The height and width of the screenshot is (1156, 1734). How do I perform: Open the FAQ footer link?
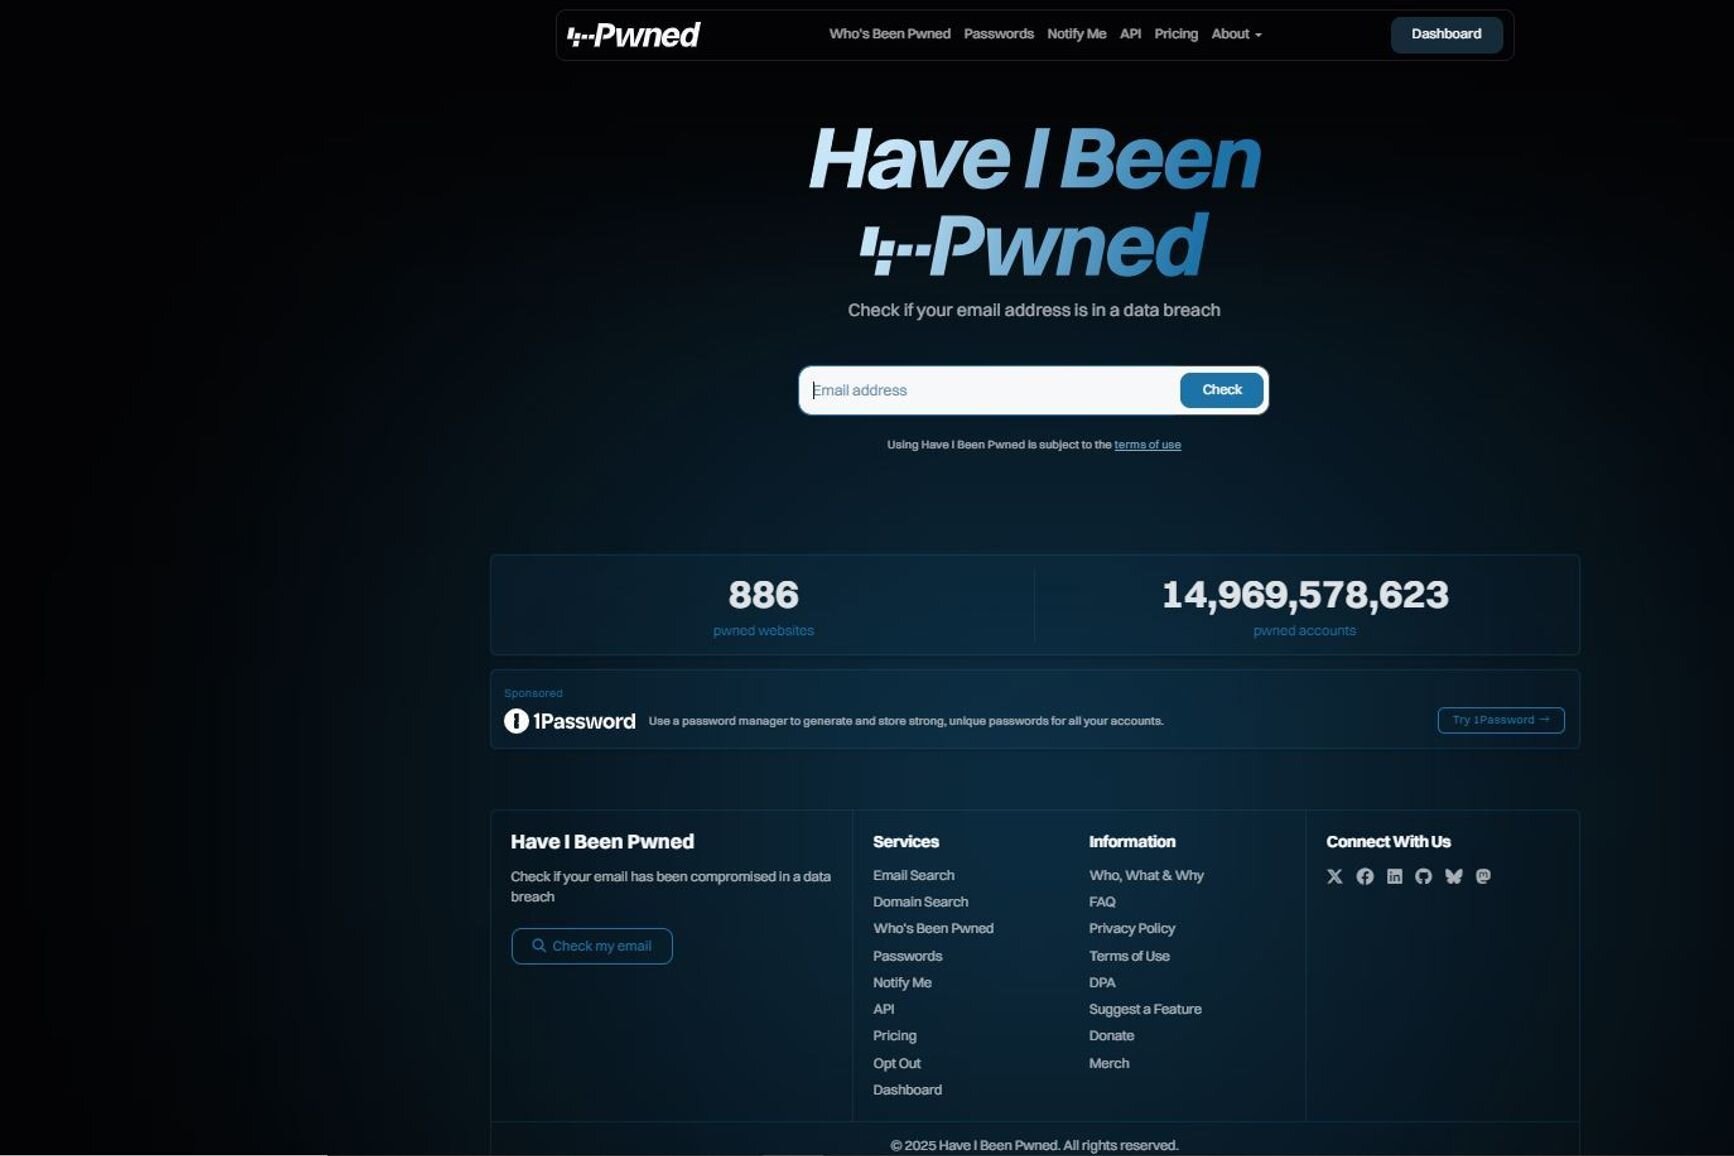pyautogui.click(x=1102, y=902)
